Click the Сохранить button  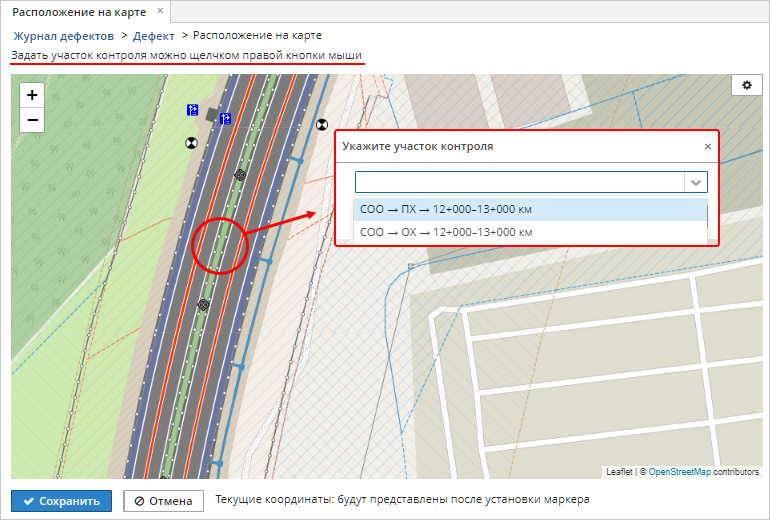click(61, 501)
